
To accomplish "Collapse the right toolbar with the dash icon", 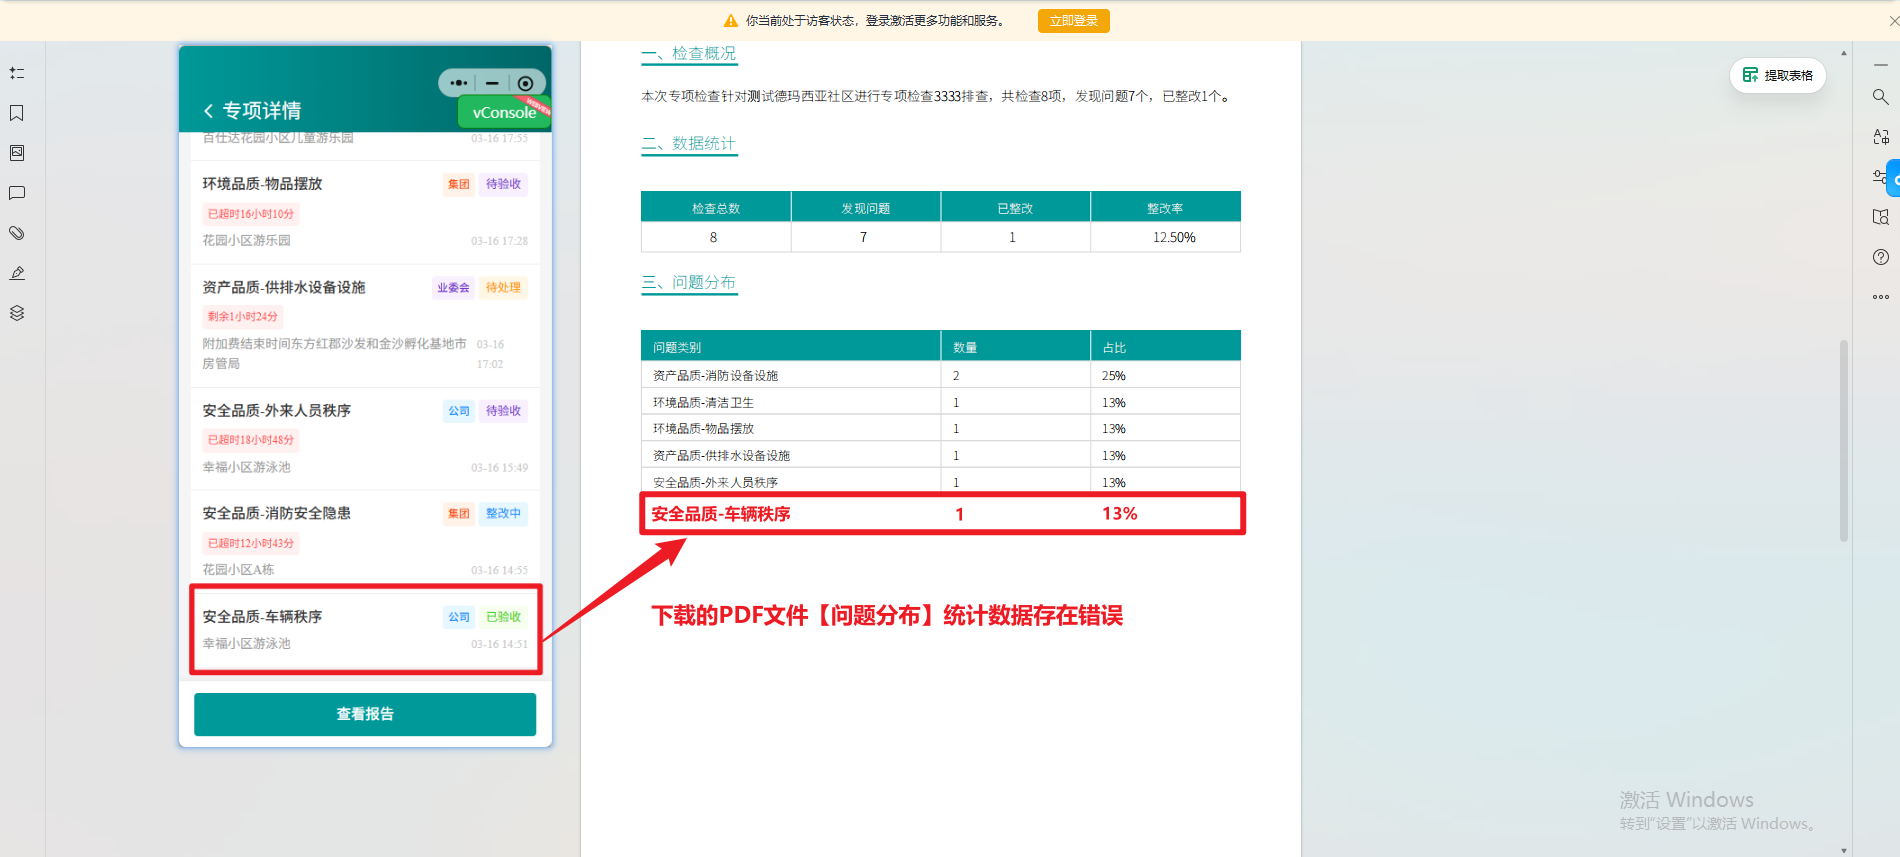I will point(1880,65).
